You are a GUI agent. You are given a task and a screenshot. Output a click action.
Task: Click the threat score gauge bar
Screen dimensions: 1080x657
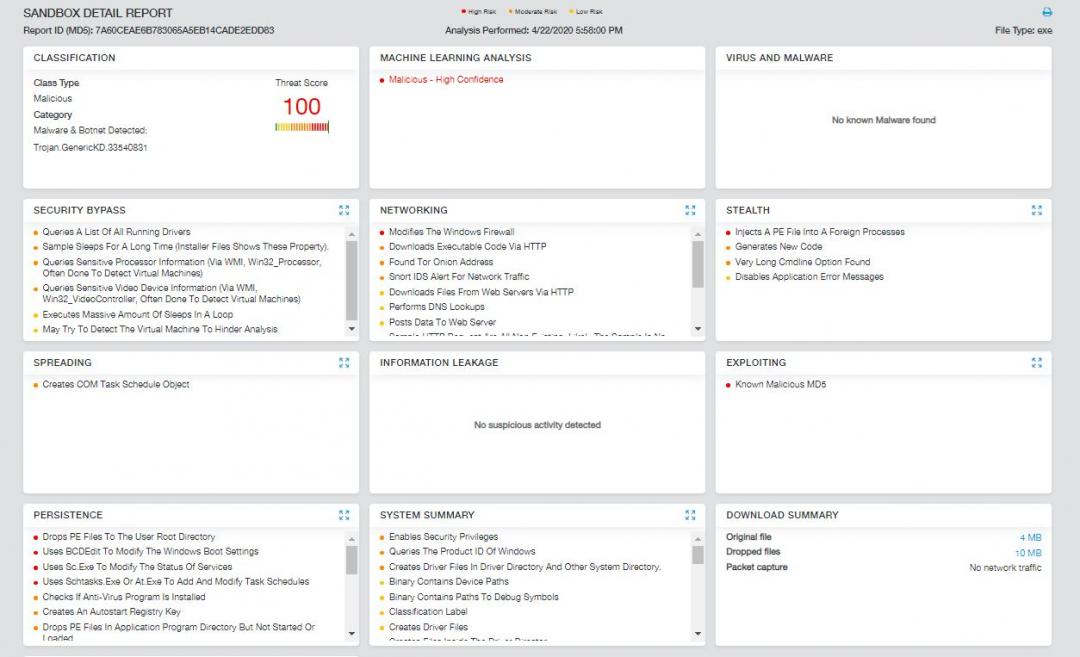(301, 127)
